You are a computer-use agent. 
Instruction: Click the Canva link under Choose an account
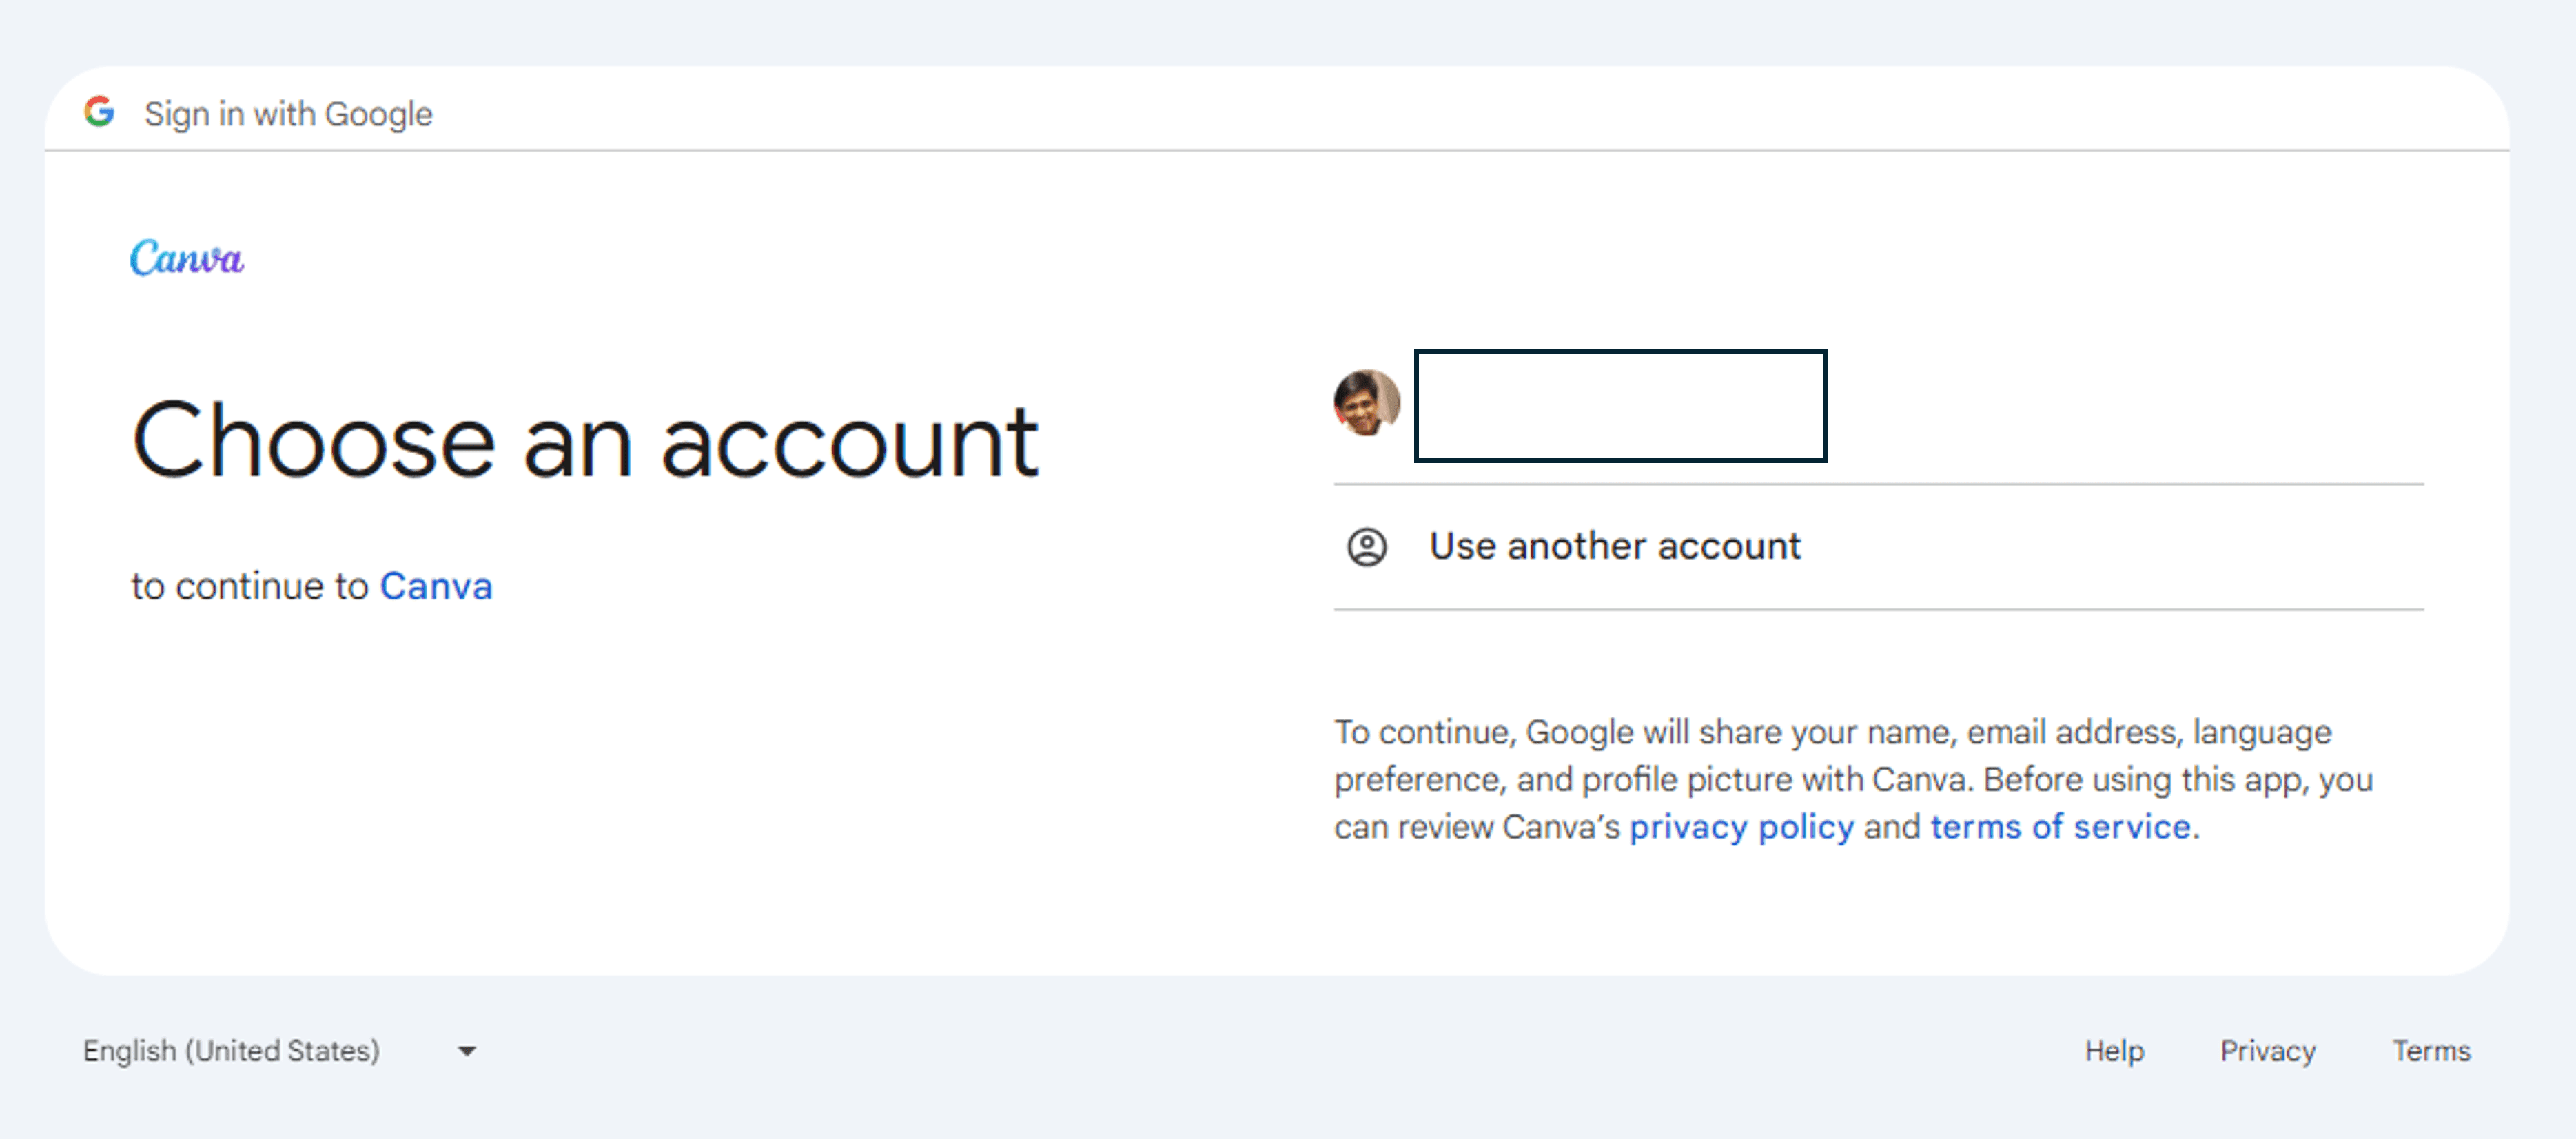point(436,586)
